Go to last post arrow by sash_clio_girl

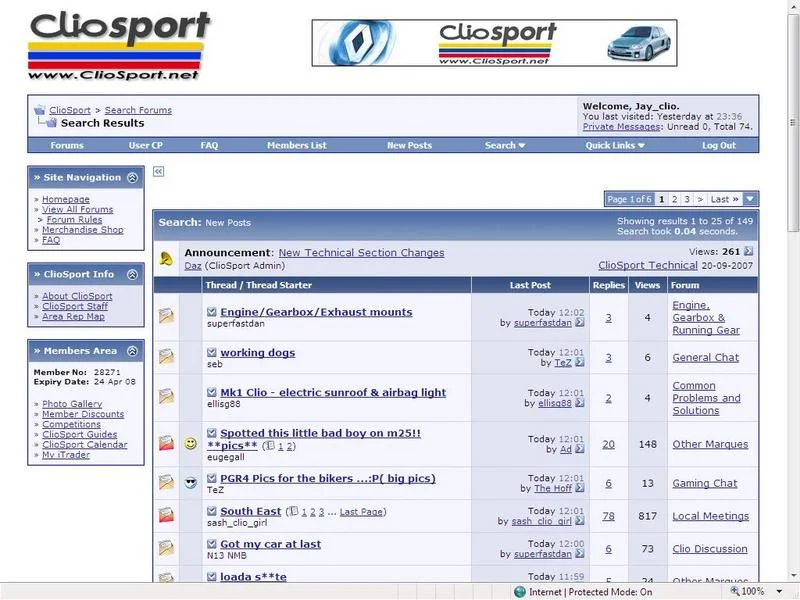580,521
